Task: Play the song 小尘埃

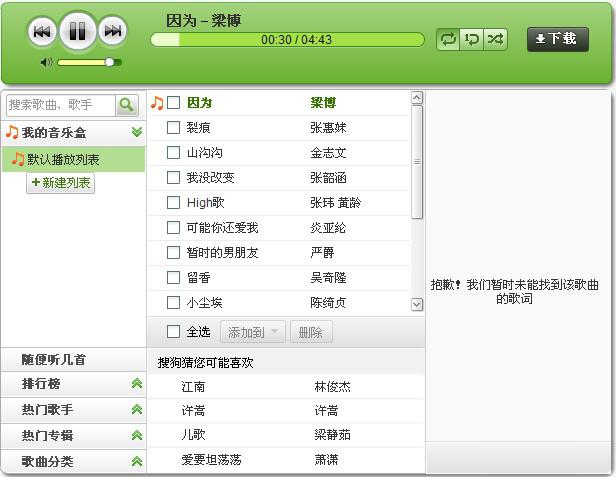Action: coord(204,303)
